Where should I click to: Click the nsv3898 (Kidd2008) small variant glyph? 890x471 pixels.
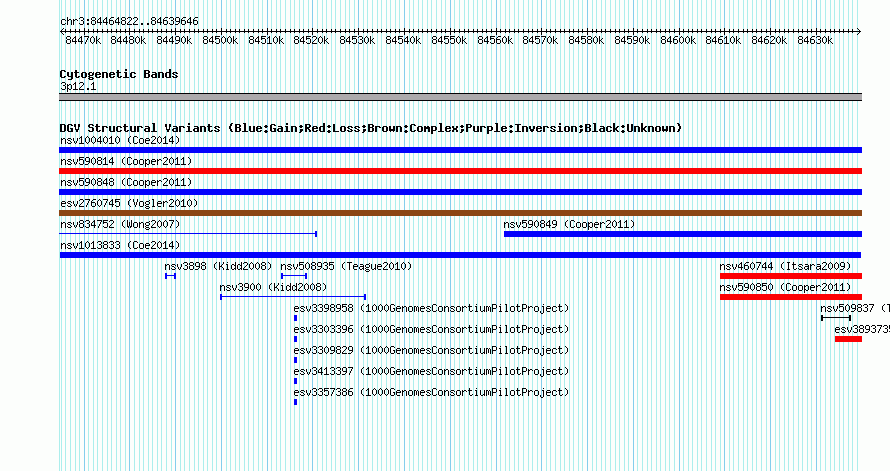tap(170, 276)
